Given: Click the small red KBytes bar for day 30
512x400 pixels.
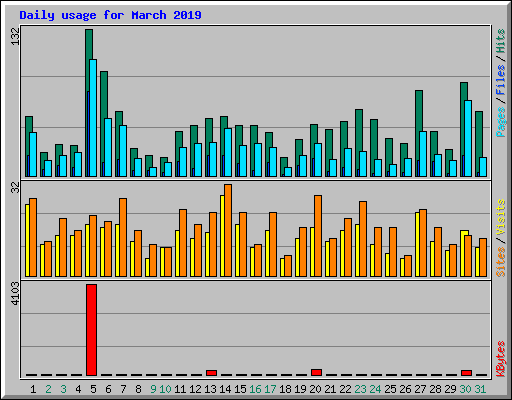Looking at the screenshot, I should pyautogui.click(x=466, y=373).
